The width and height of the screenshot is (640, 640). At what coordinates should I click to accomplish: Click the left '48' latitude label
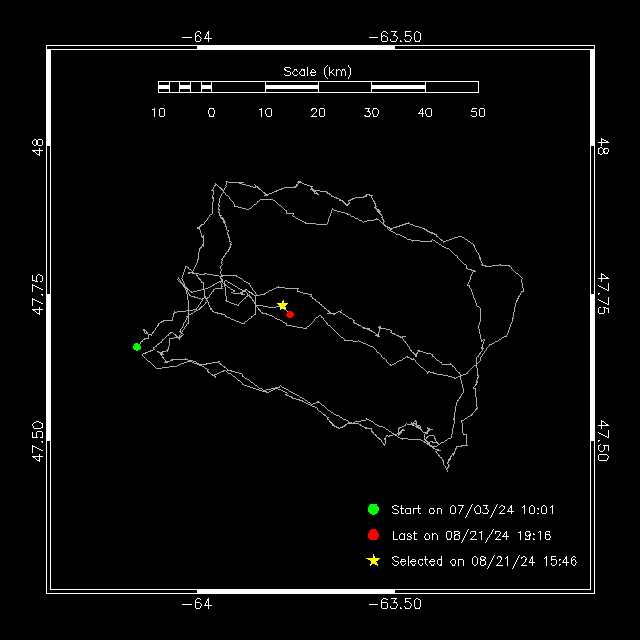[x=38, y=147]
